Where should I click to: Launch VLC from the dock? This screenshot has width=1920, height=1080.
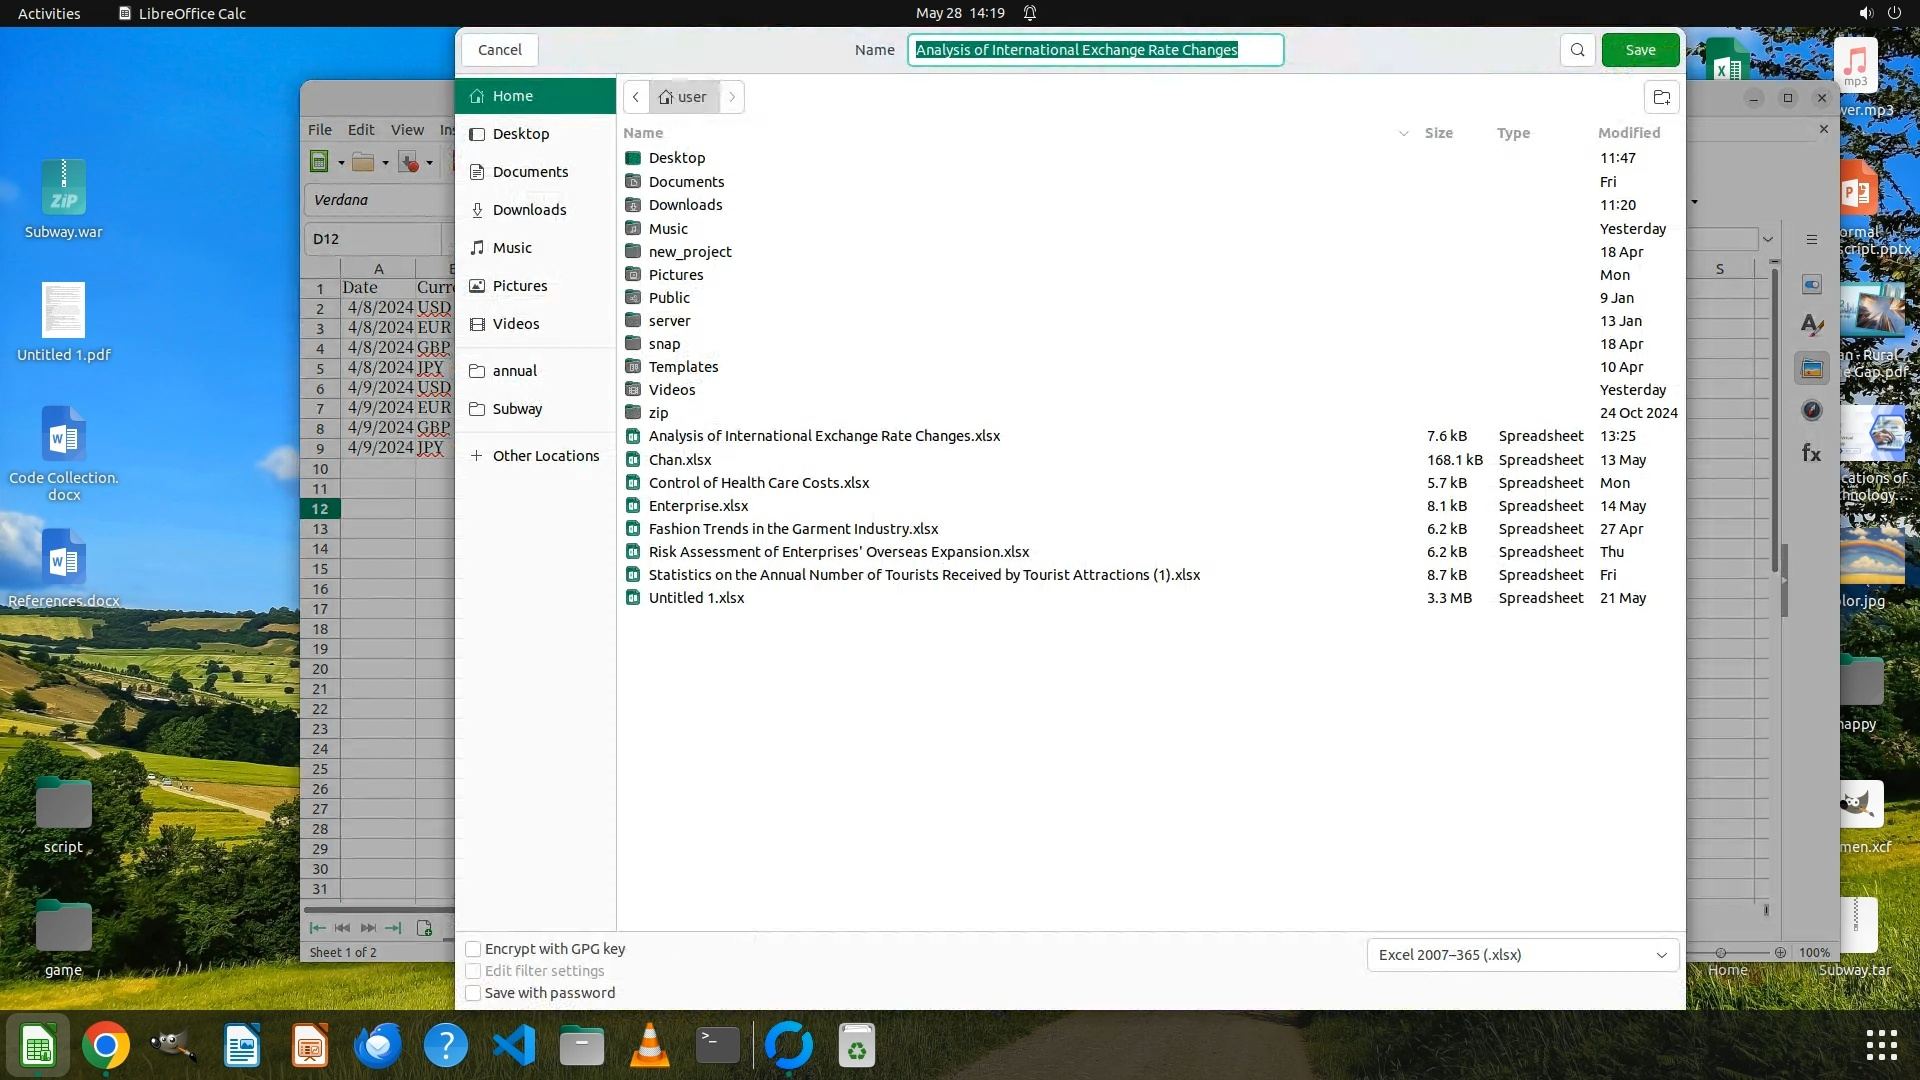[649, 1046]
